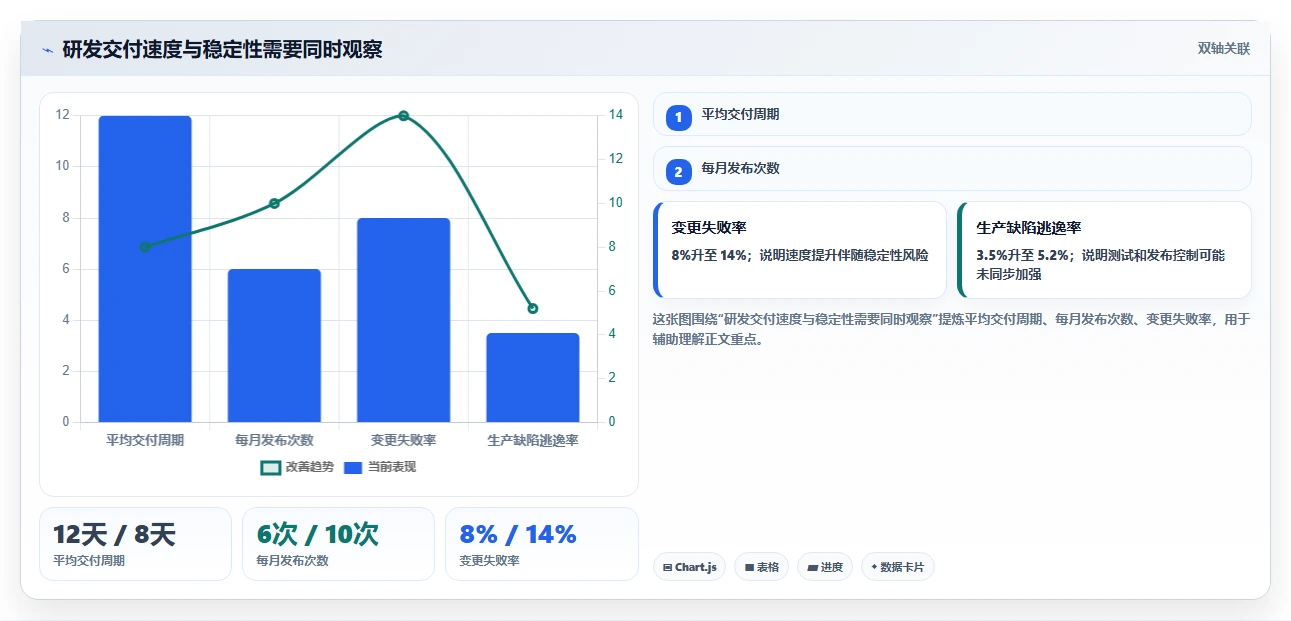Toggle the 改善趋势 legend entry

[297, 467]
